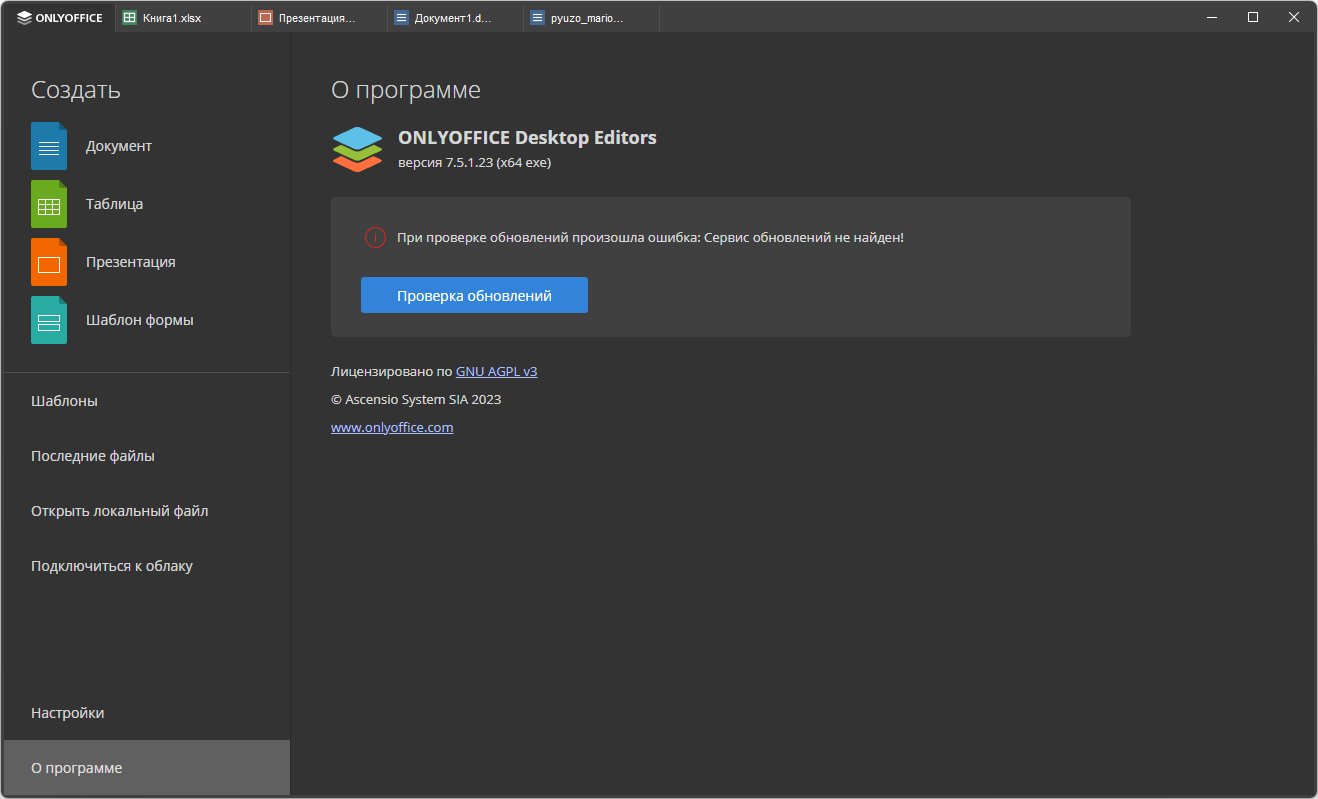Viewport: 1318px width, 799px height.
Task: Click the teal Form template icon
Action: tap(49, 320)
